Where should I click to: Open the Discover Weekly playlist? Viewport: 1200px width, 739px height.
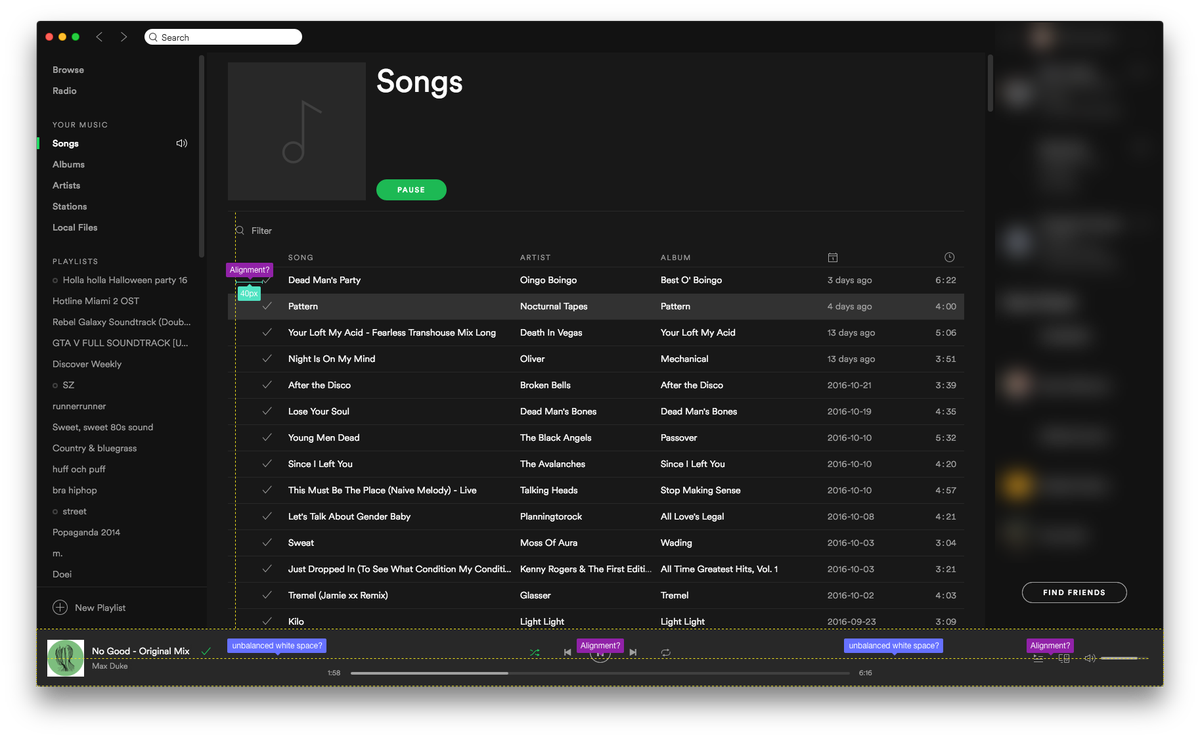(x=87, y=364)
